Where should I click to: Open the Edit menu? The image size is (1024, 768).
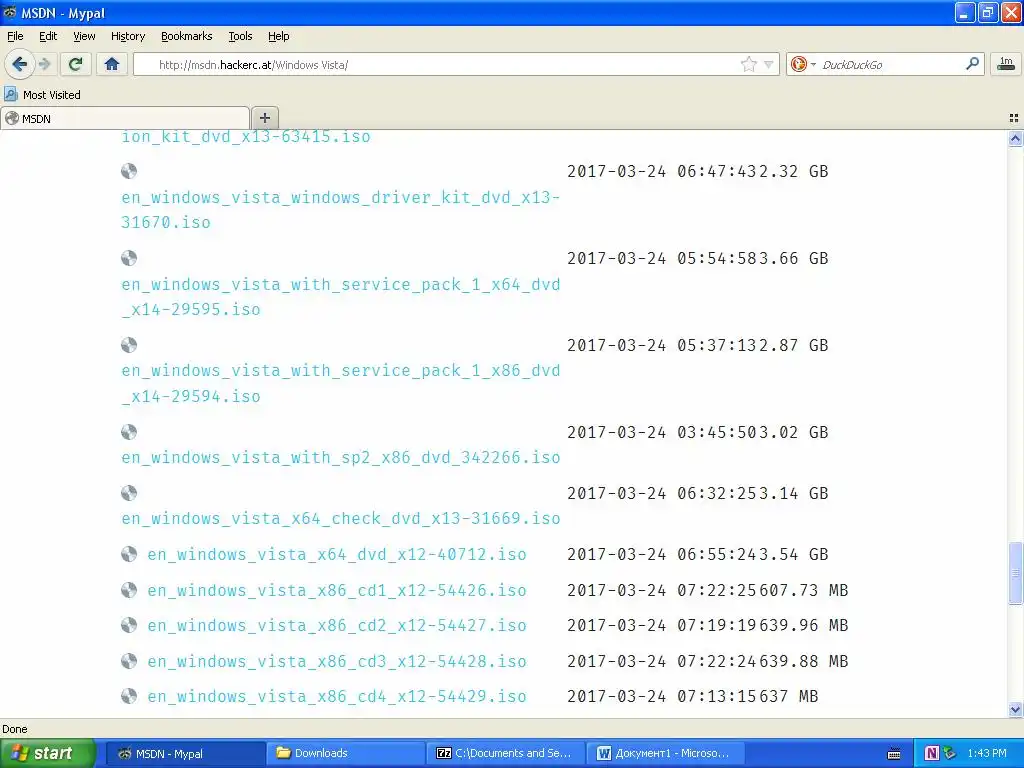[x=48, y=36]
